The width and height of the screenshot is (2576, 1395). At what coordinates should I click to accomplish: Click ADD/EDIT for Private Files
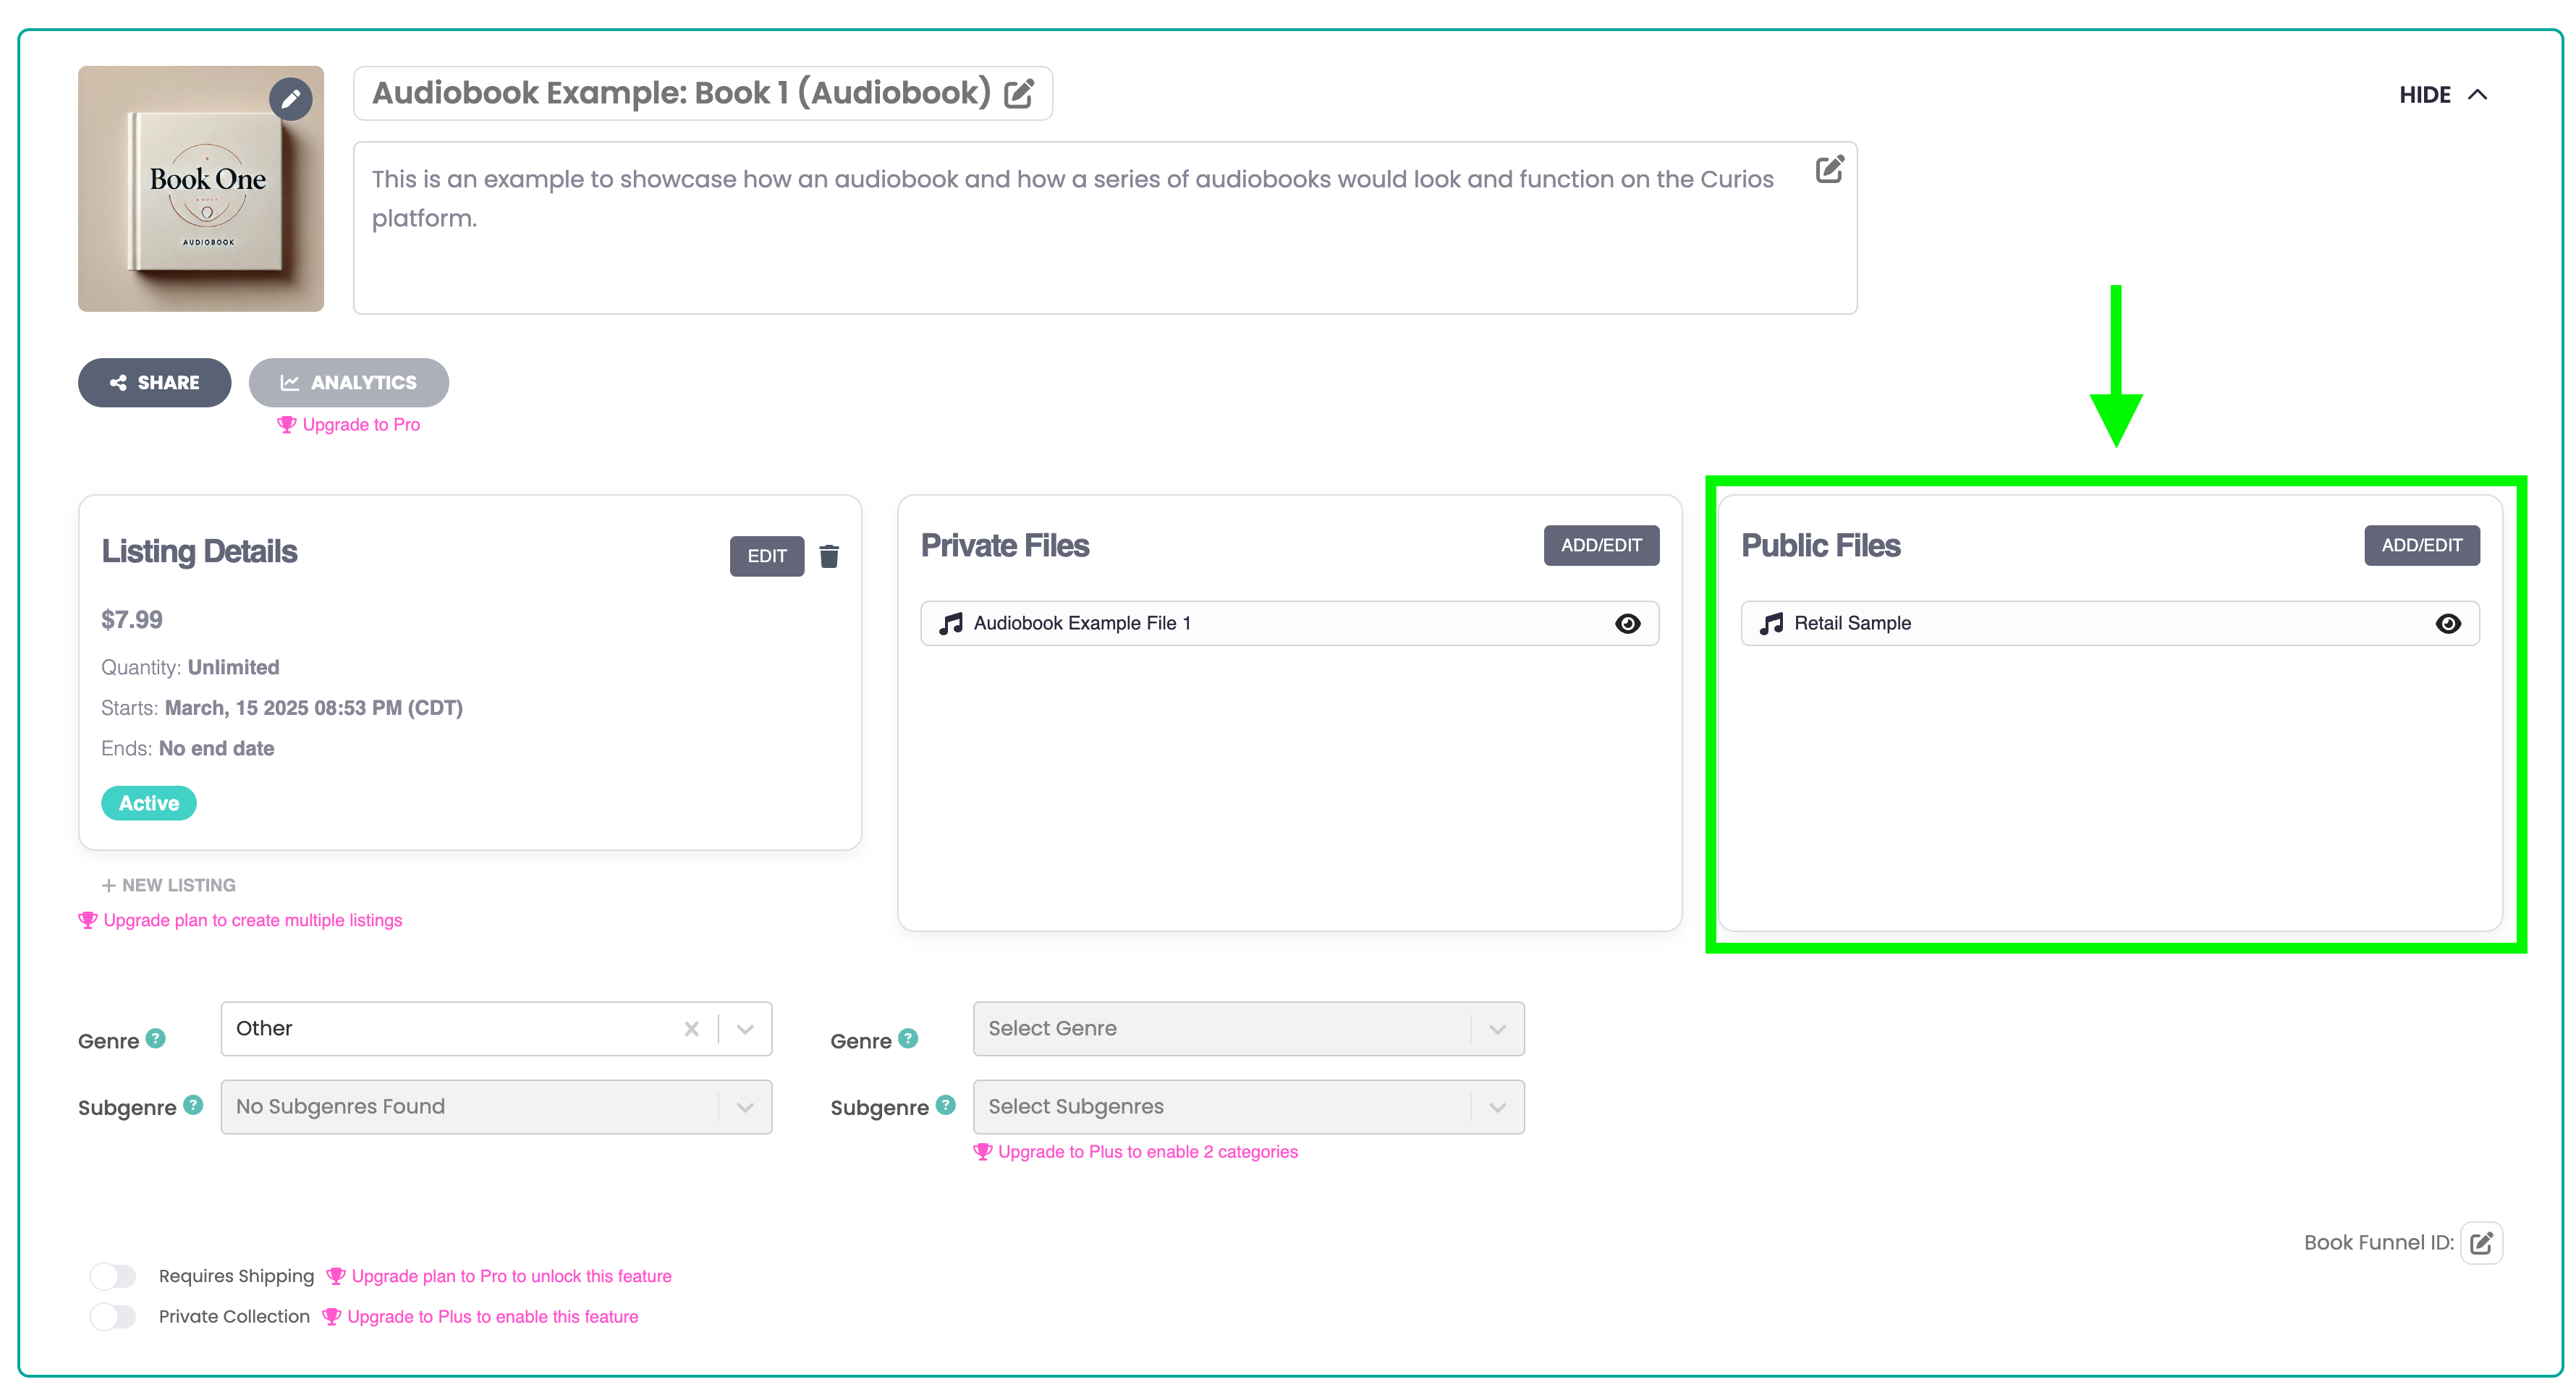point(1601,546)
